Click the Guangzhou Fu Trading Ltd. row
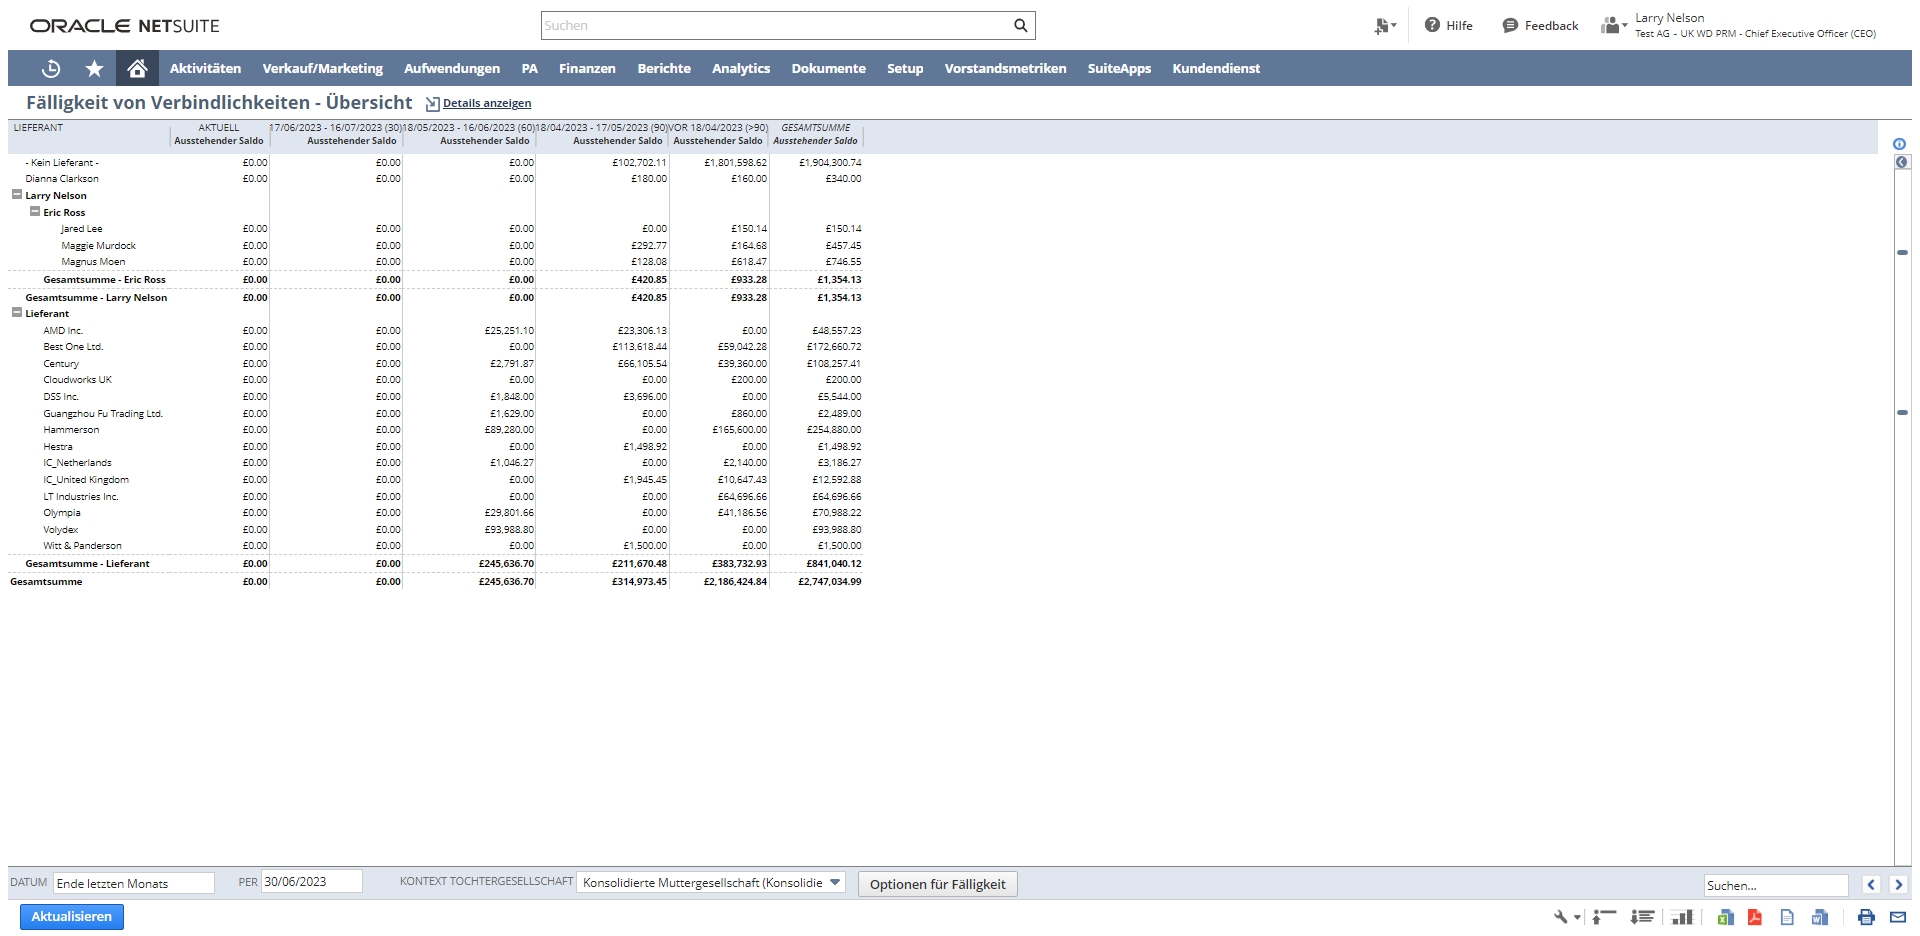Screen dimensions: 1920x936 (103, 413)
